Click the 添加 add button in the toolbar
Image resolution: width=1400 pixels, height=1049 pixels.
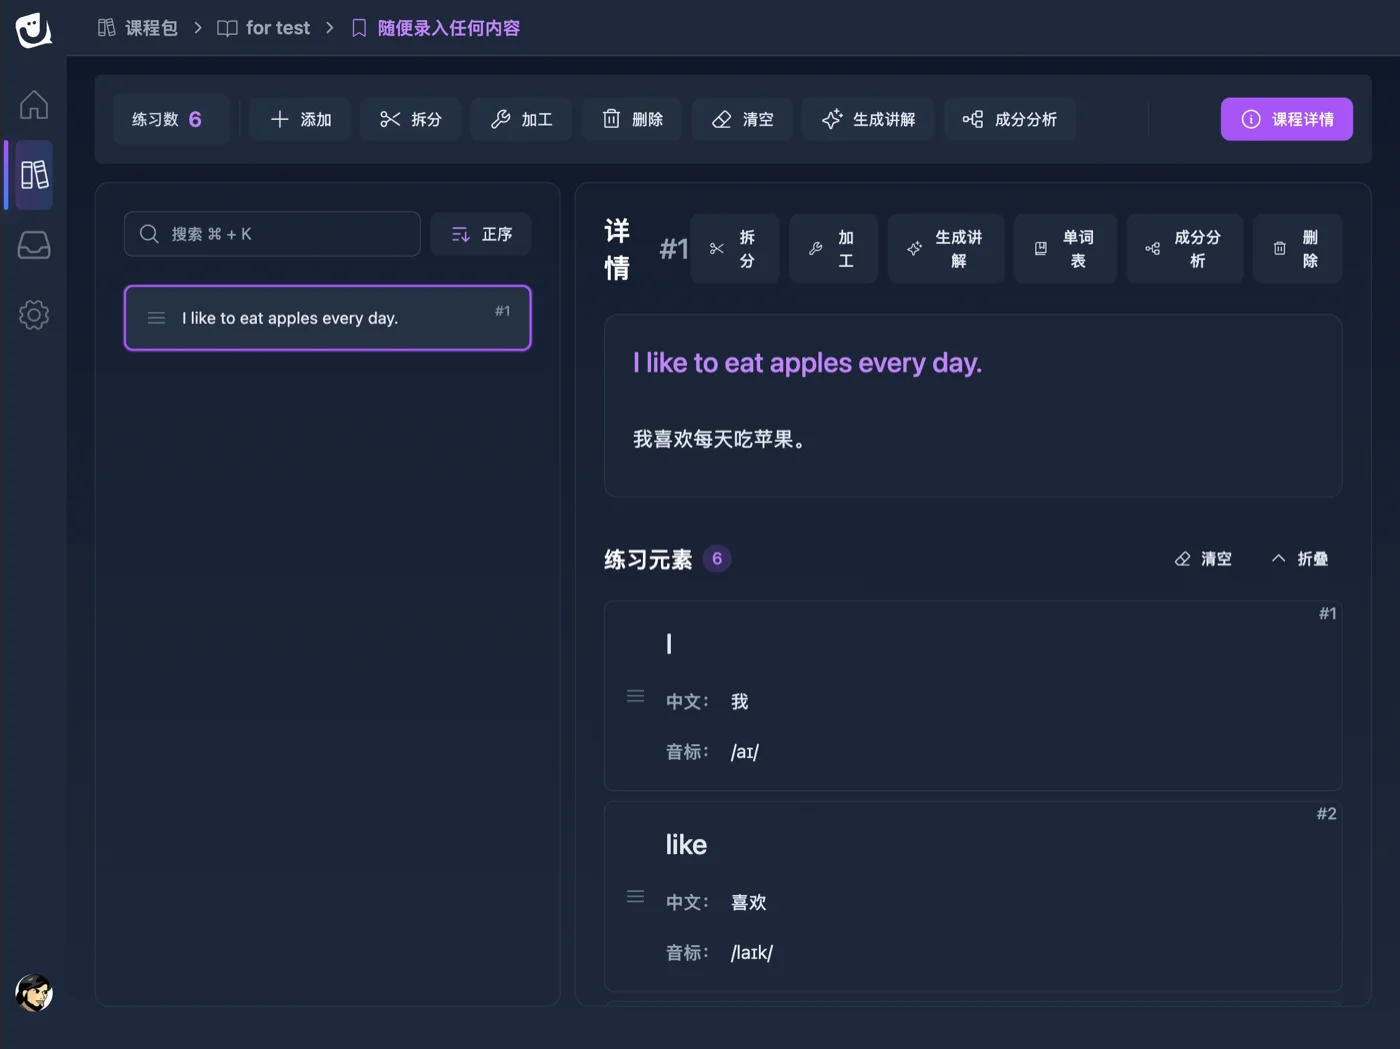pos(299,119)
